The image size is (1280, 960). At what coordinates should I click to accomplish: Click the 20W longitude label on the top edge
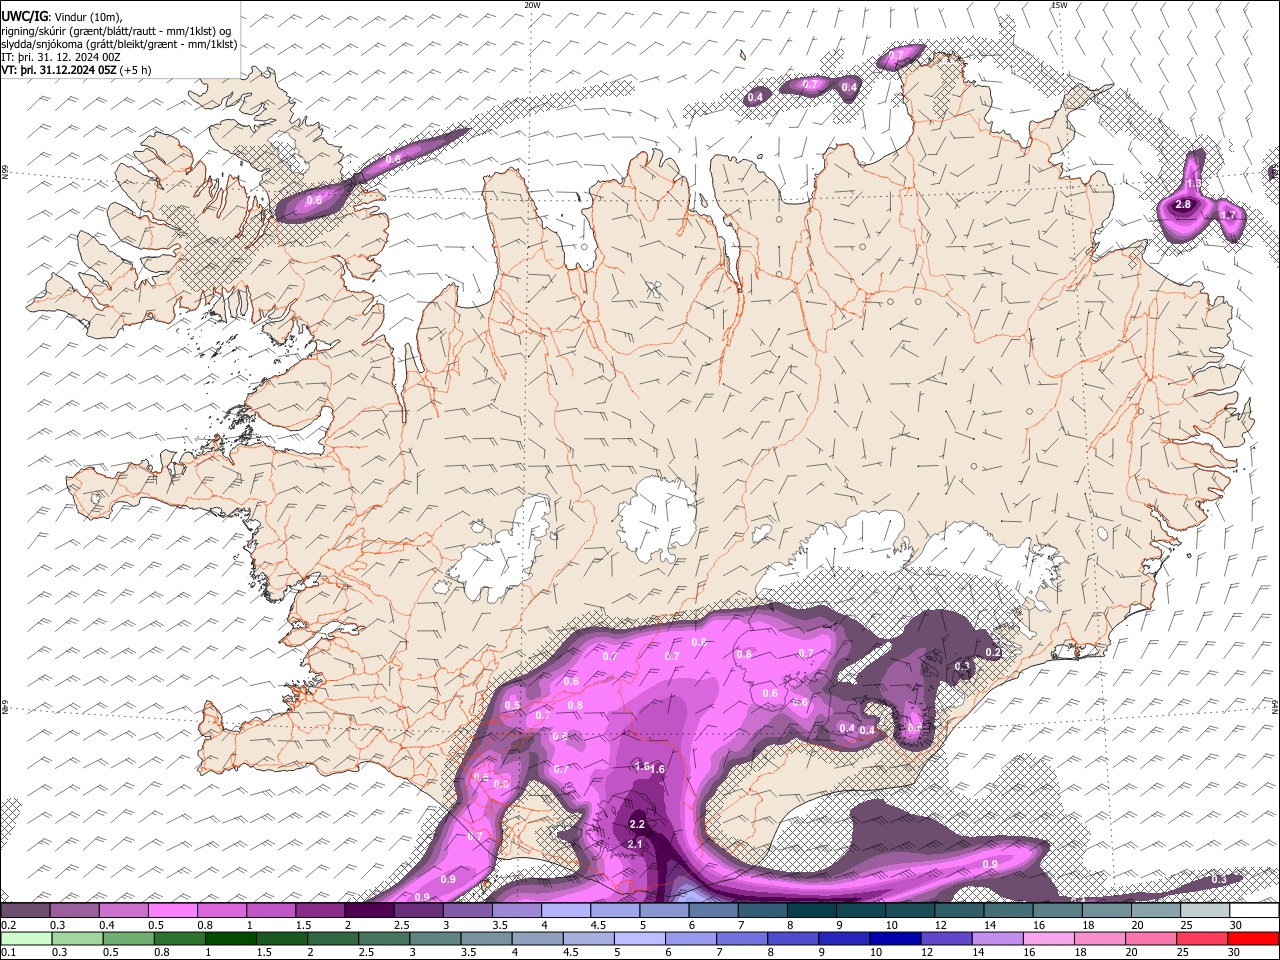(532, 5)
